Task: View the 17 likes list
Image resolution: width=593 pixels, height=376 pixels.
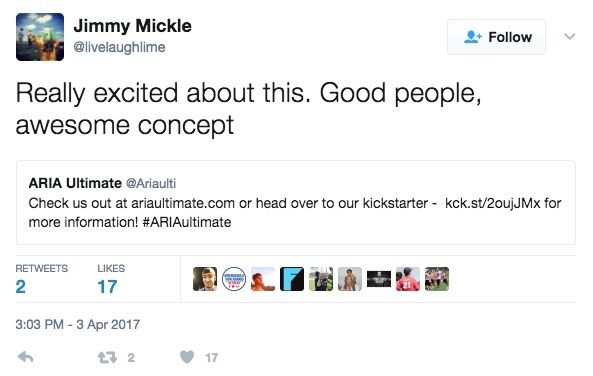Action: pos(111,279)
